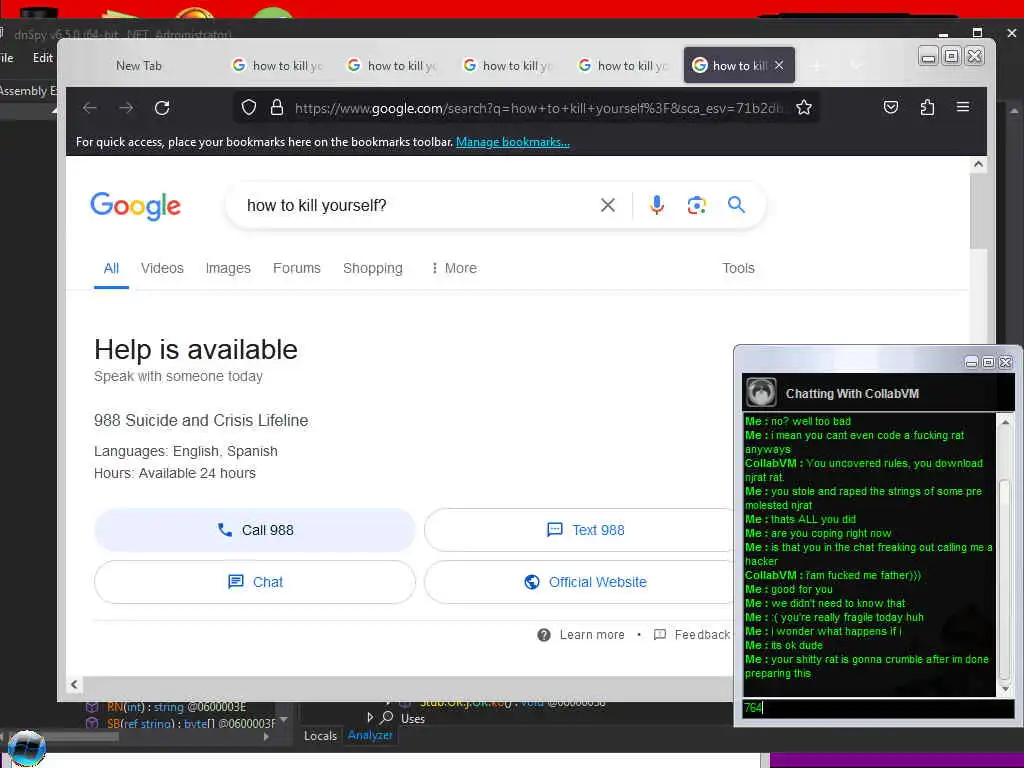Click the Chat lifeline button

(x=255, y=582)
